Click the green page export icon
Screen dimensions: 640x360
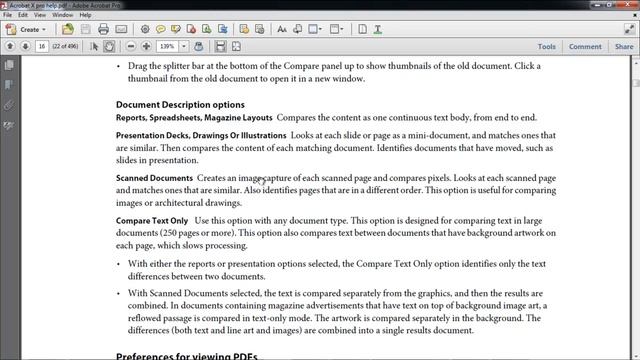(207, 29)
